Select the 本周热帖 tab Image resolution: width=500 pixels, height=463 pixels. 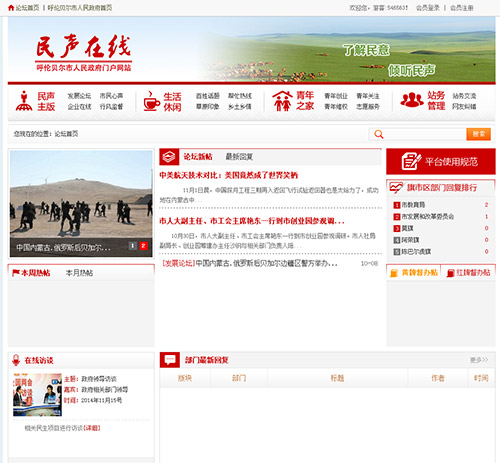click(x=36, y=273)
